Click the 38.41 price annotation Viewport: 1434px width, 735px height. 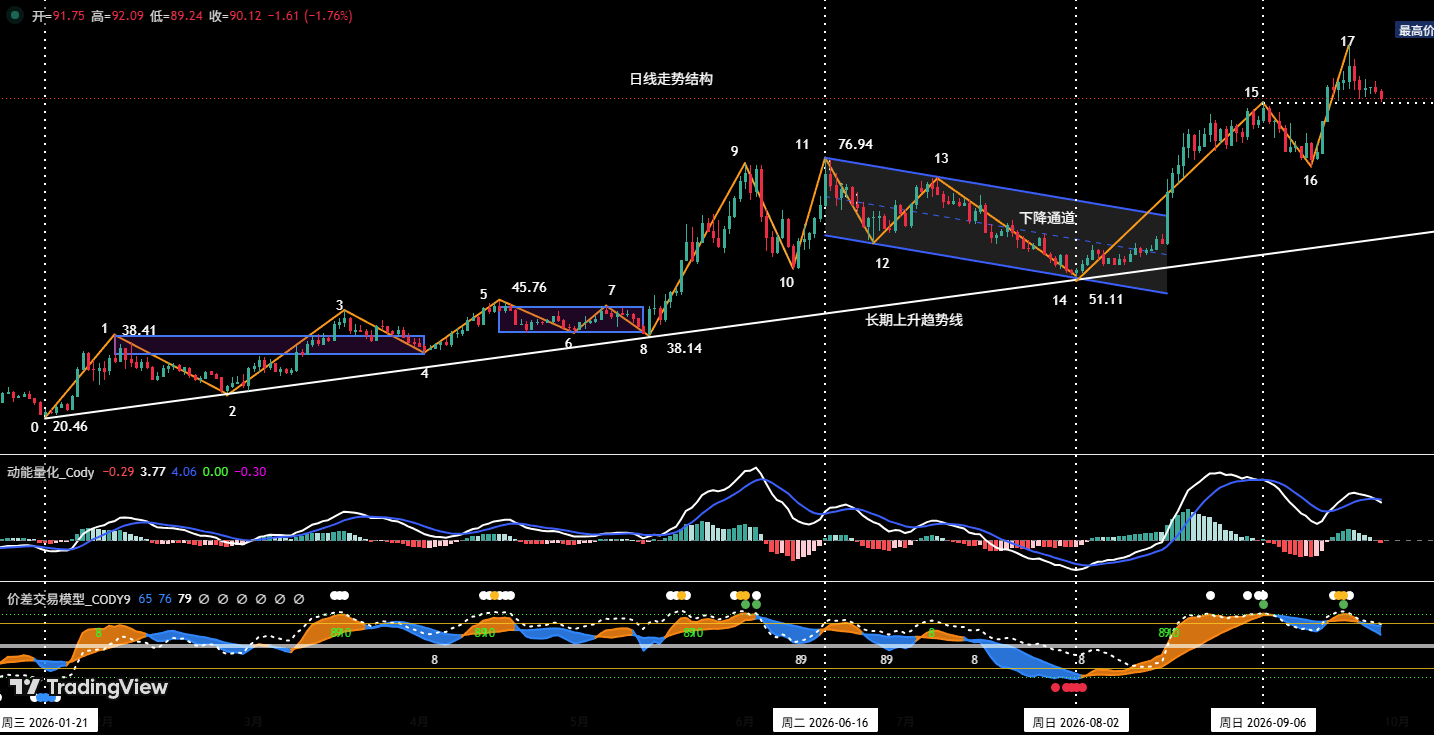pos(140,330)
